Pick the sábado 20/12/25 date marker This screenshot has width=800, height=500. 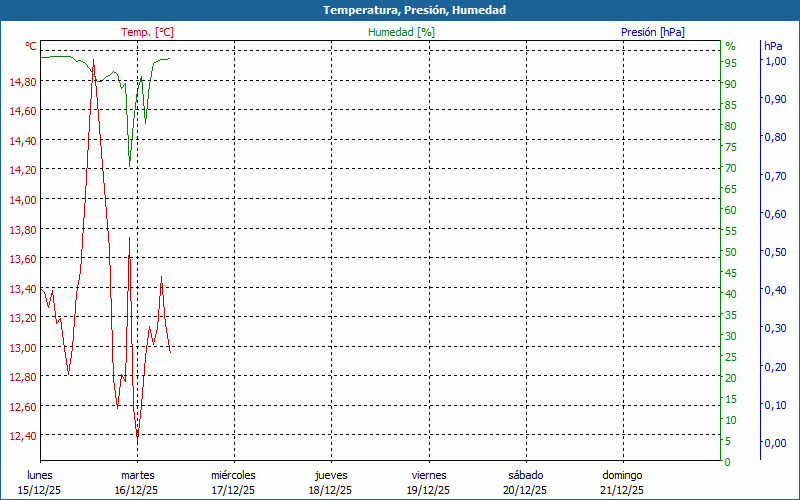click(x=525, y=482)
